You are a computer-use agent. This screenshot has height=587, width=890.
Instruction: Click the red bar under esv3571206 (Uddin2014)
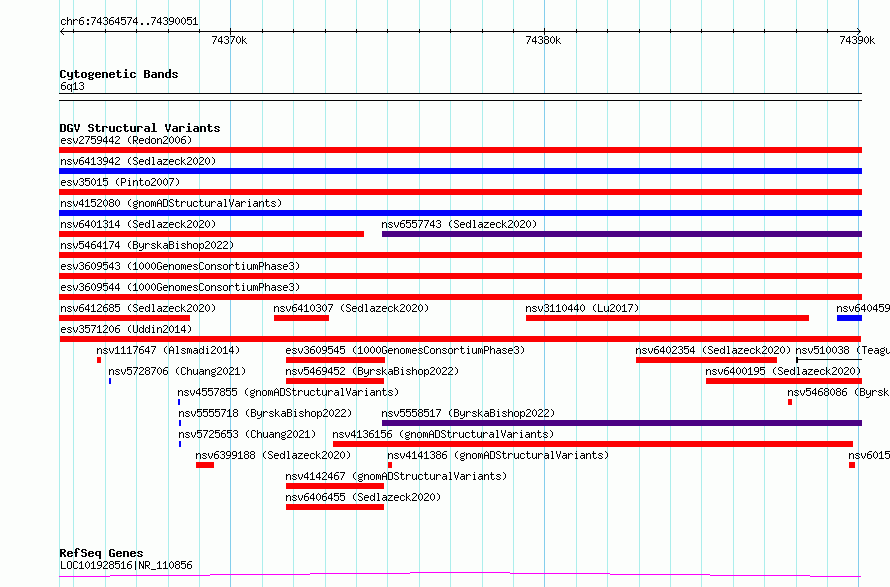[x=461, y=339]
